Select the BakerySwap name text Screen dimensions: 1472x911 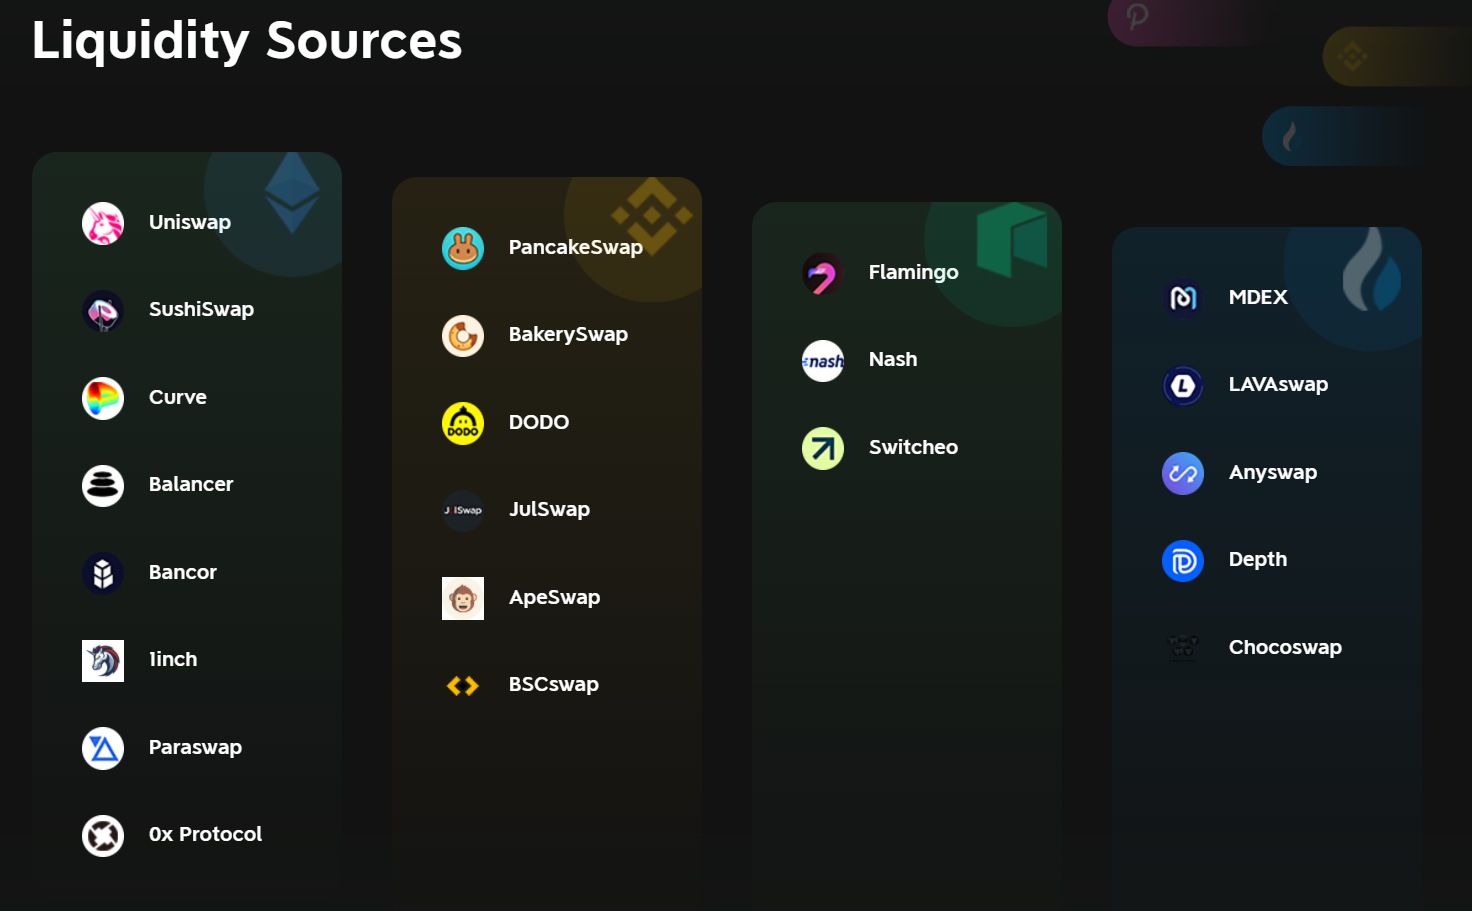[x=568, y=334]
